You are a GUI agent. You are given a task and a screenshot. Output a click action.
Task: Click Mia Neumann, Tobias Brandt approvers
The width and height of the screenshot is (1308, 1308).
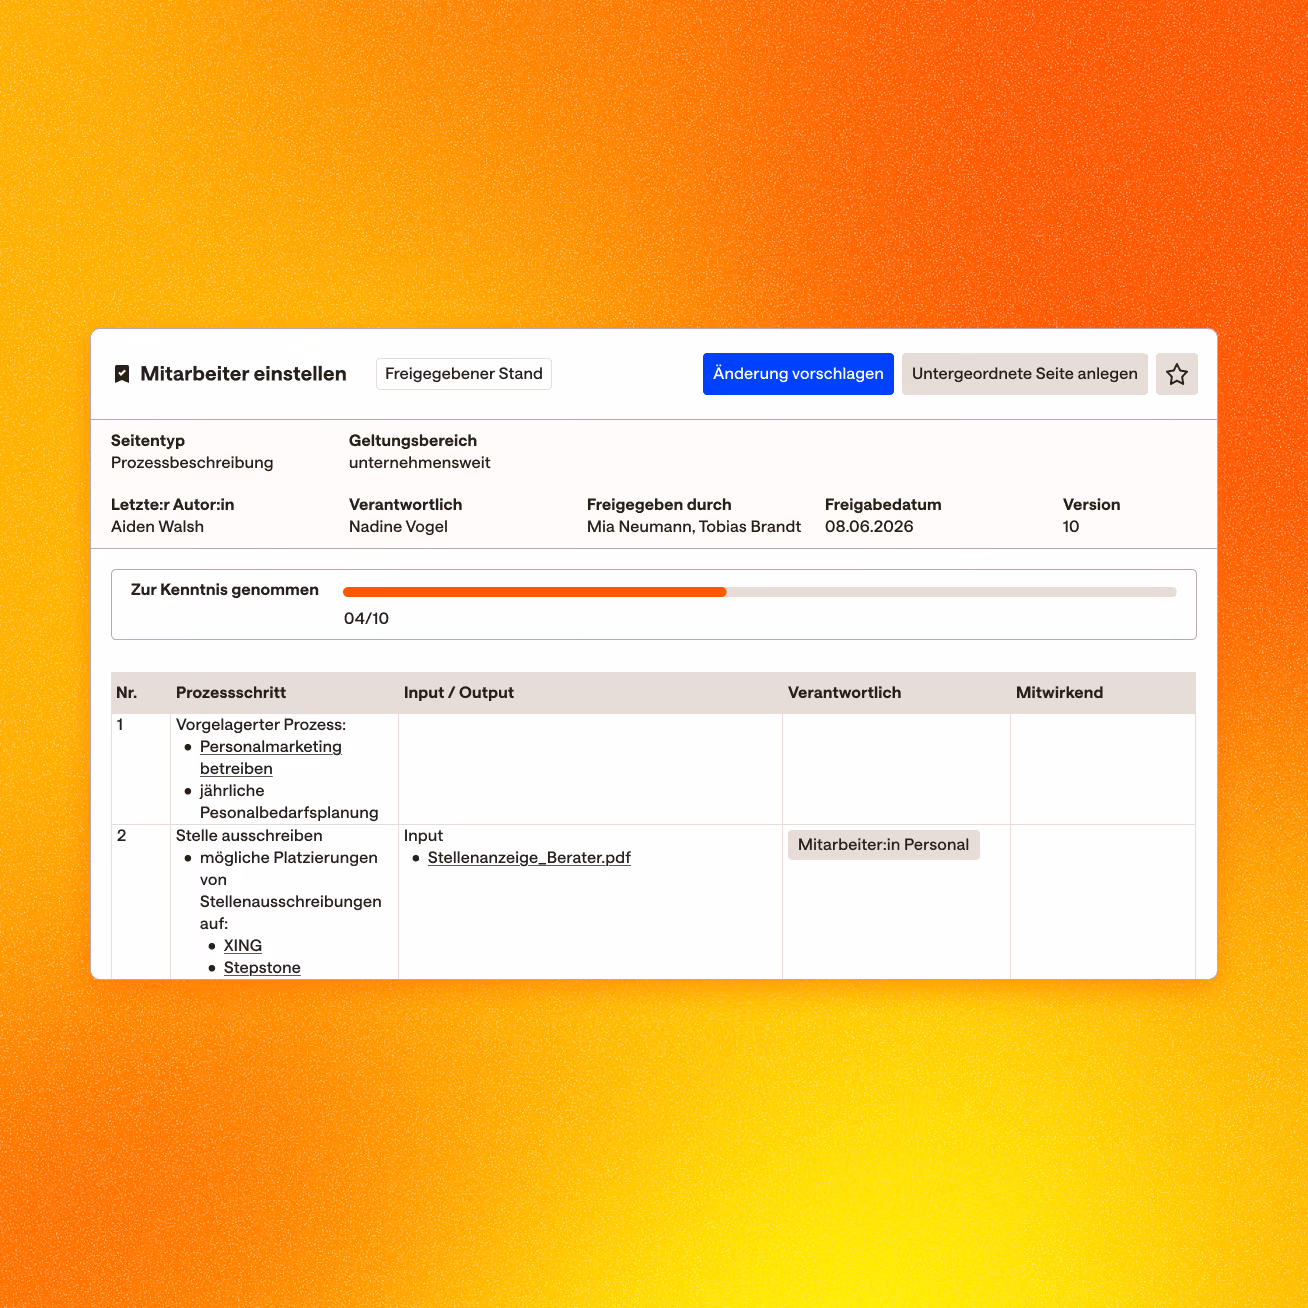tap(694, 527)
